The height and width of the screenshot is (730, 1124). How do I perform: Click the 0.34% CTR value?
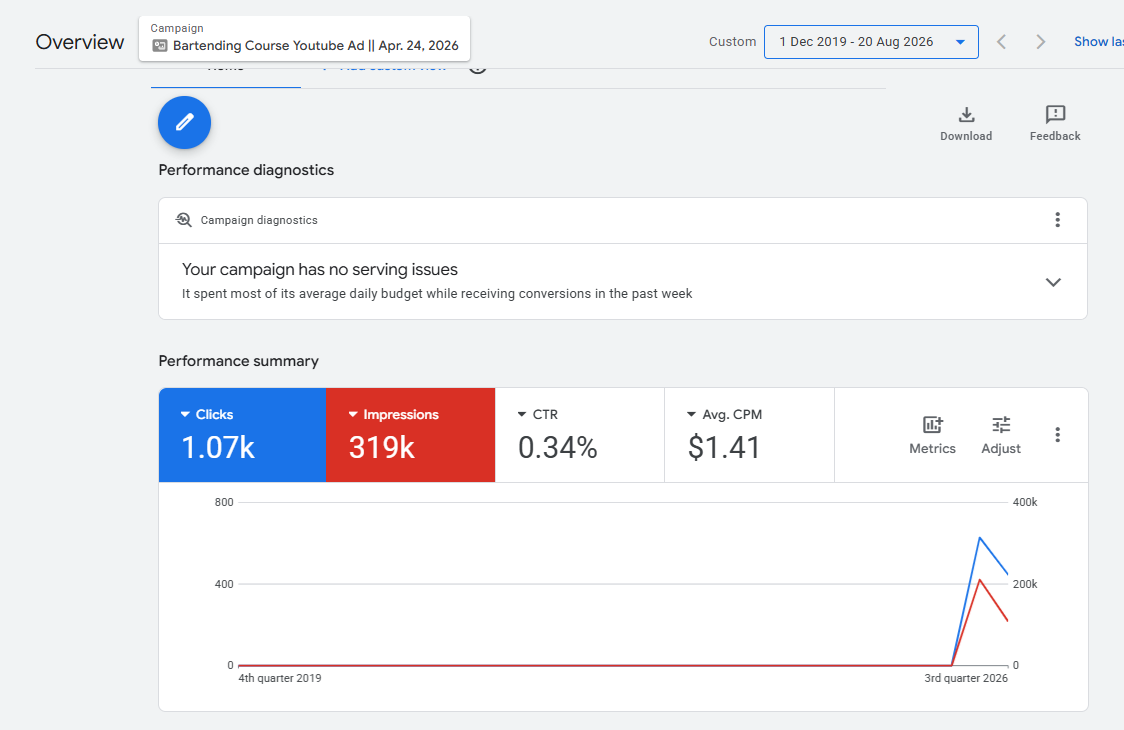pos(558,447)
